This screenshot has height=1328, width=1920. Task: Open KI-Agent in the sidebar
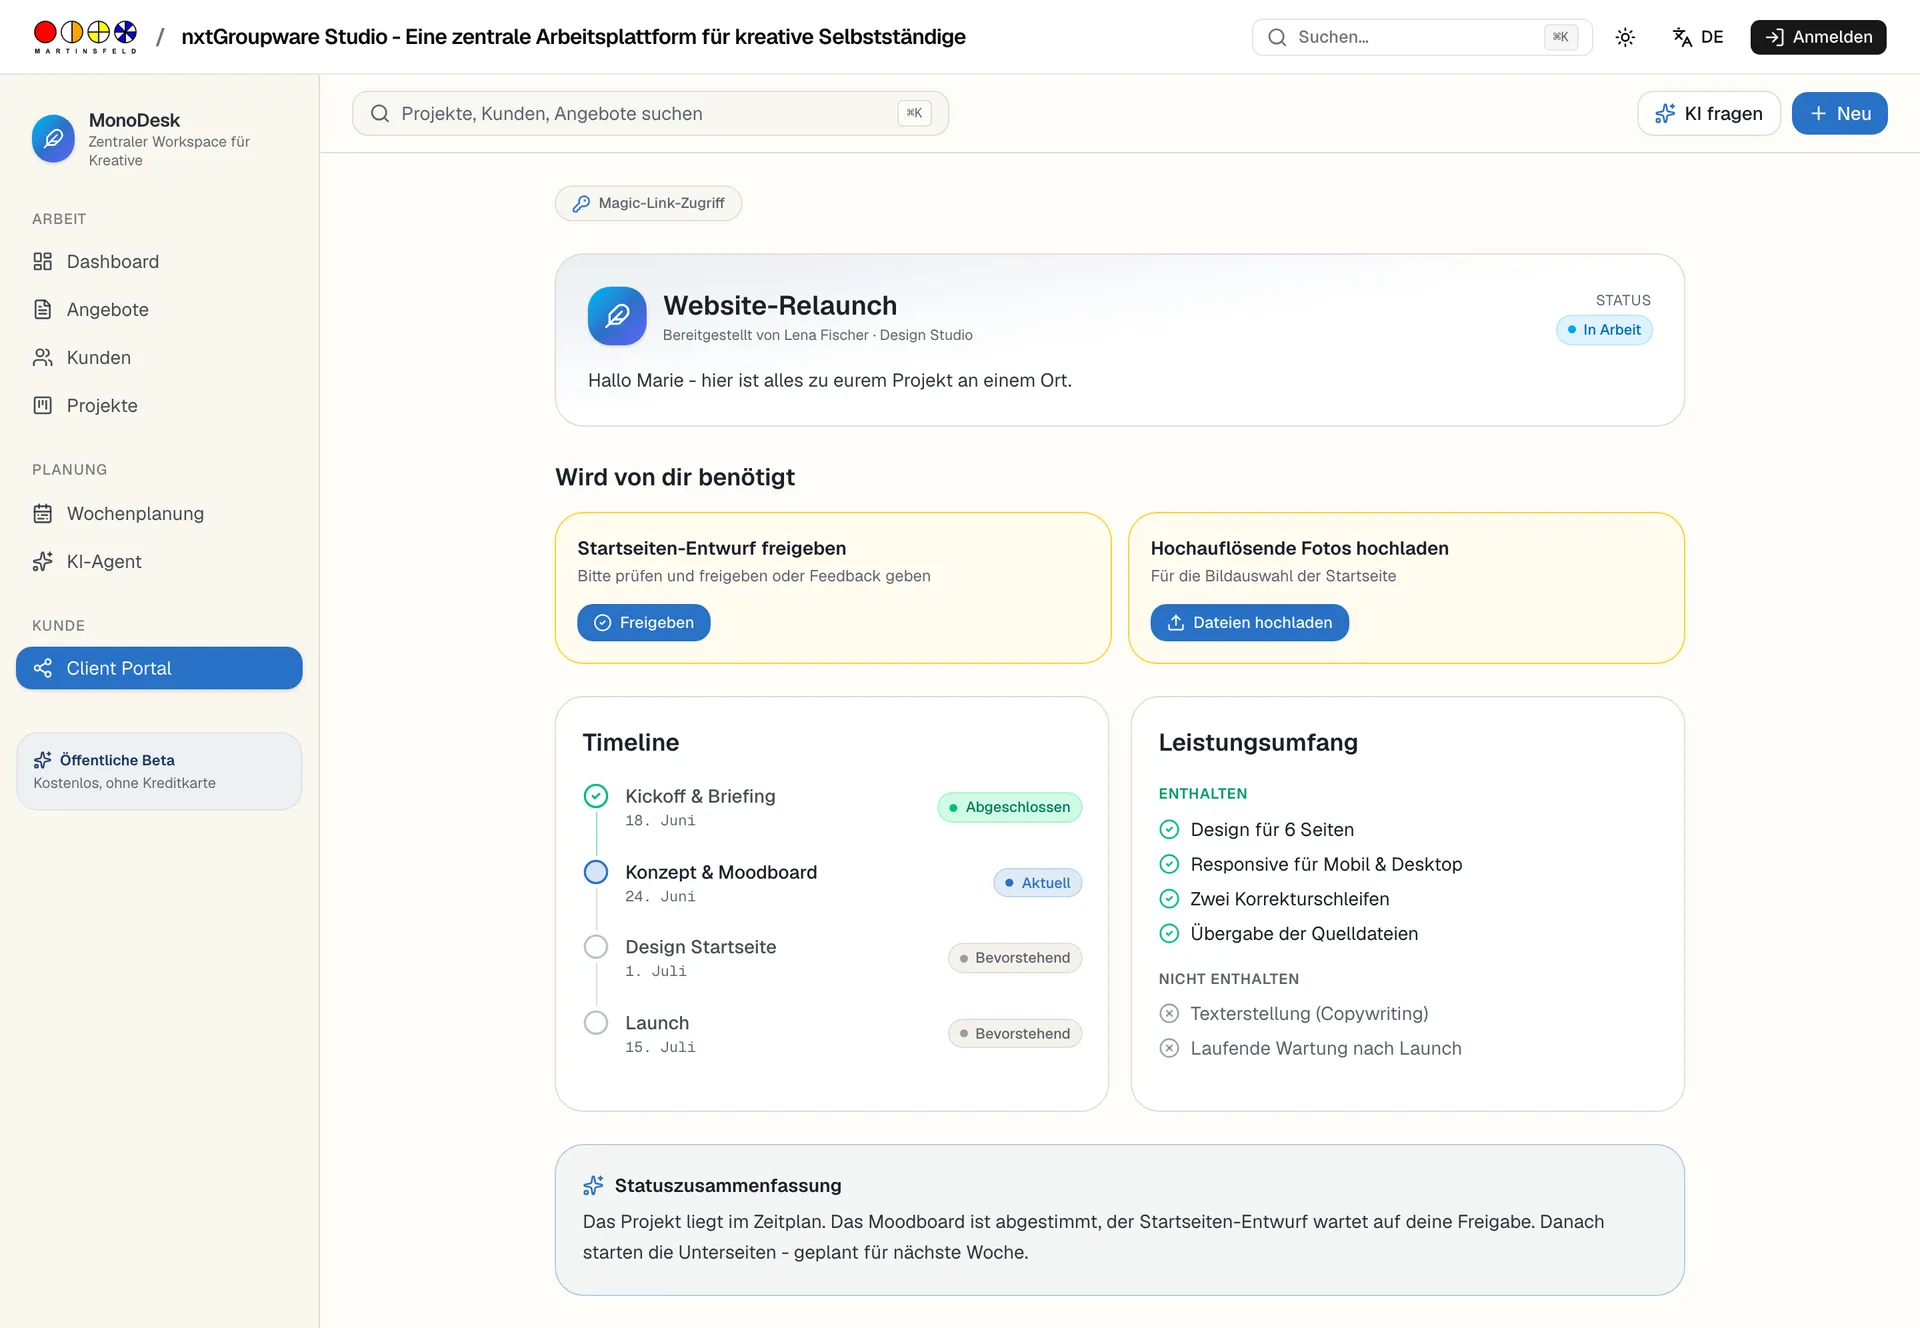pyautogui.click(x=159, y=562)
